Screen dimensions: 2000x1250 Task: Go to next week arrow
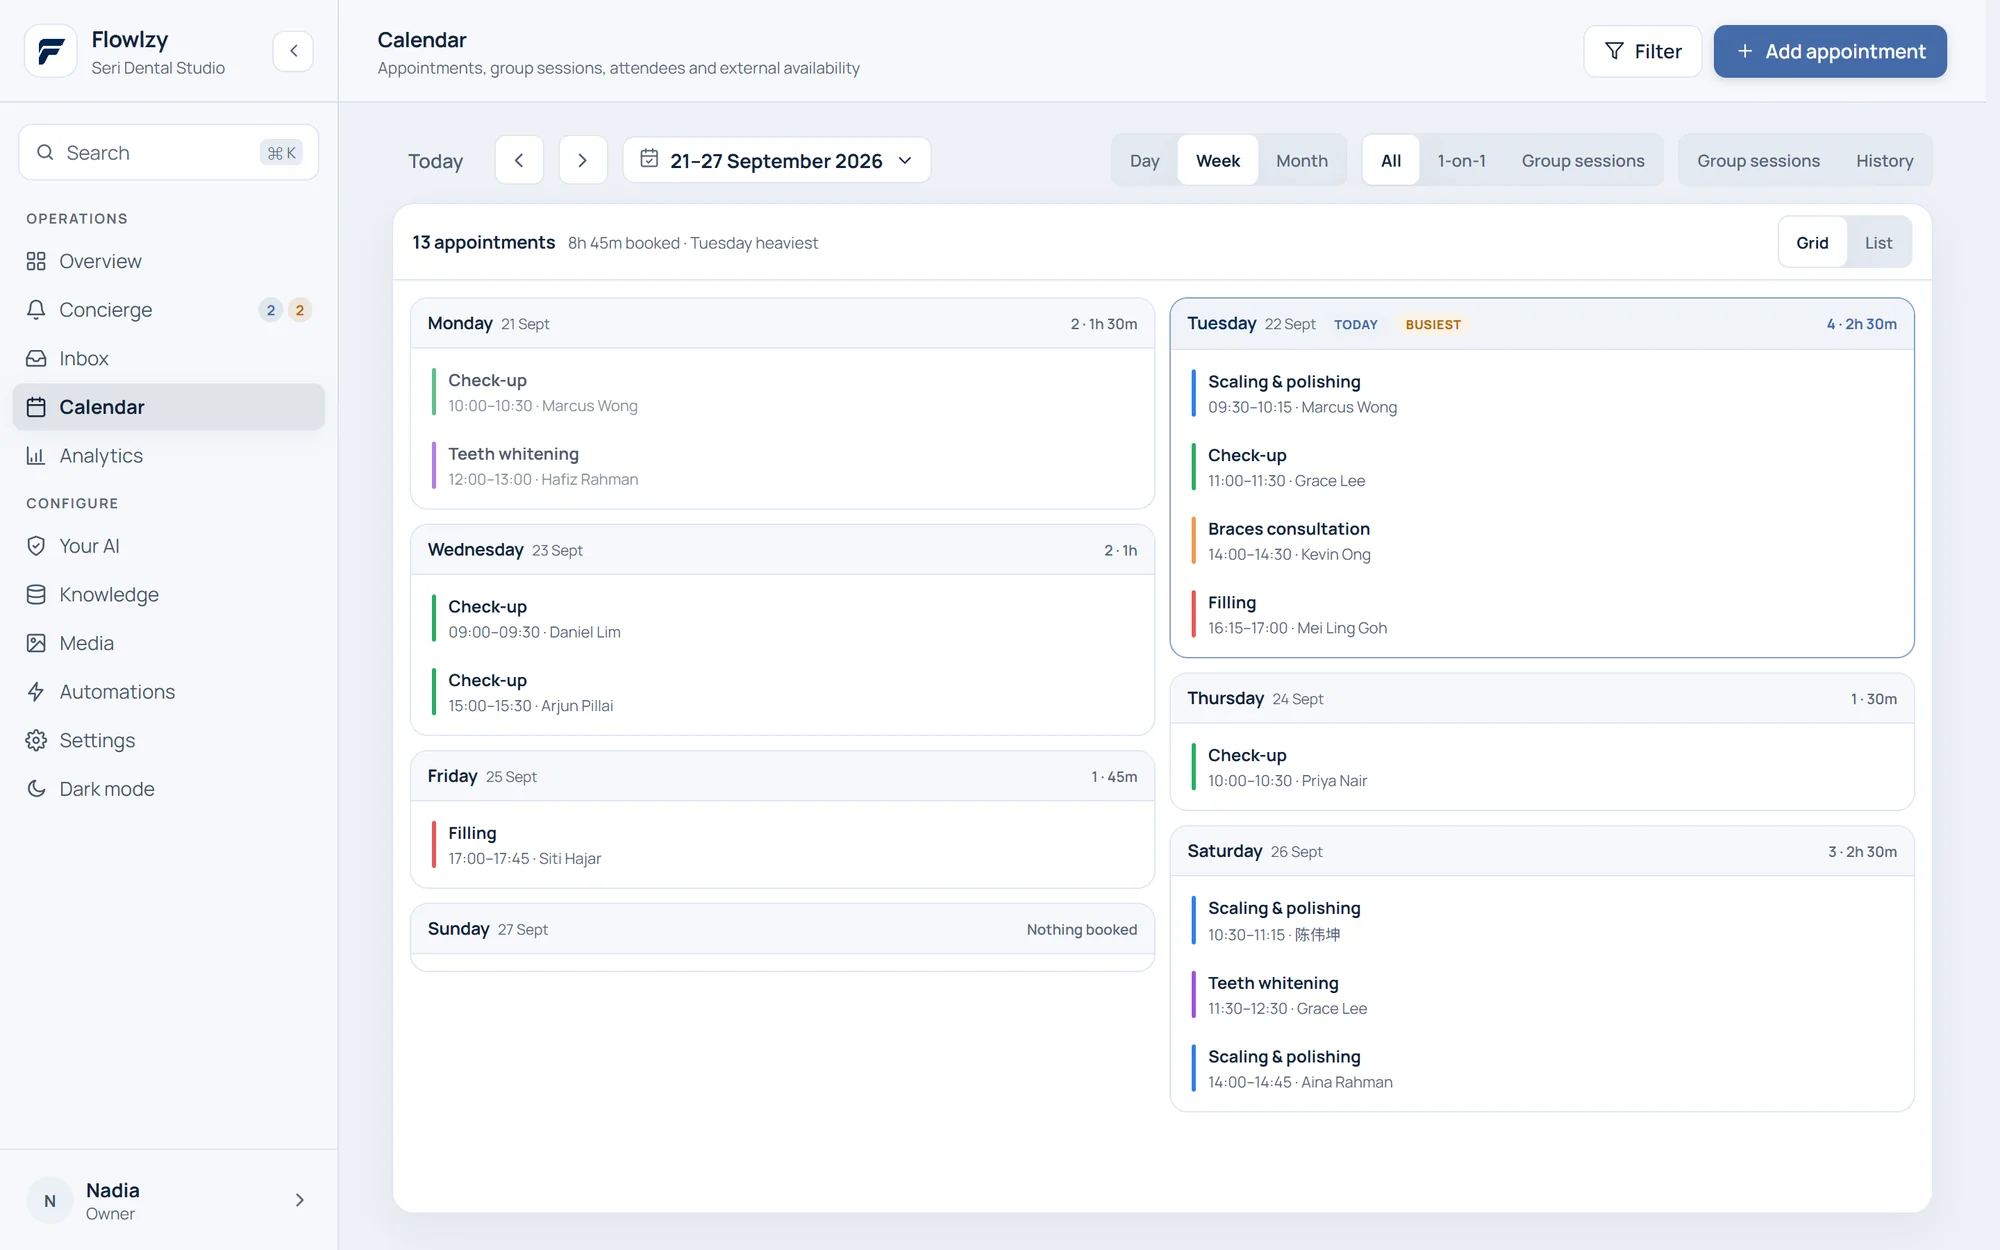[x=583, y=160]
